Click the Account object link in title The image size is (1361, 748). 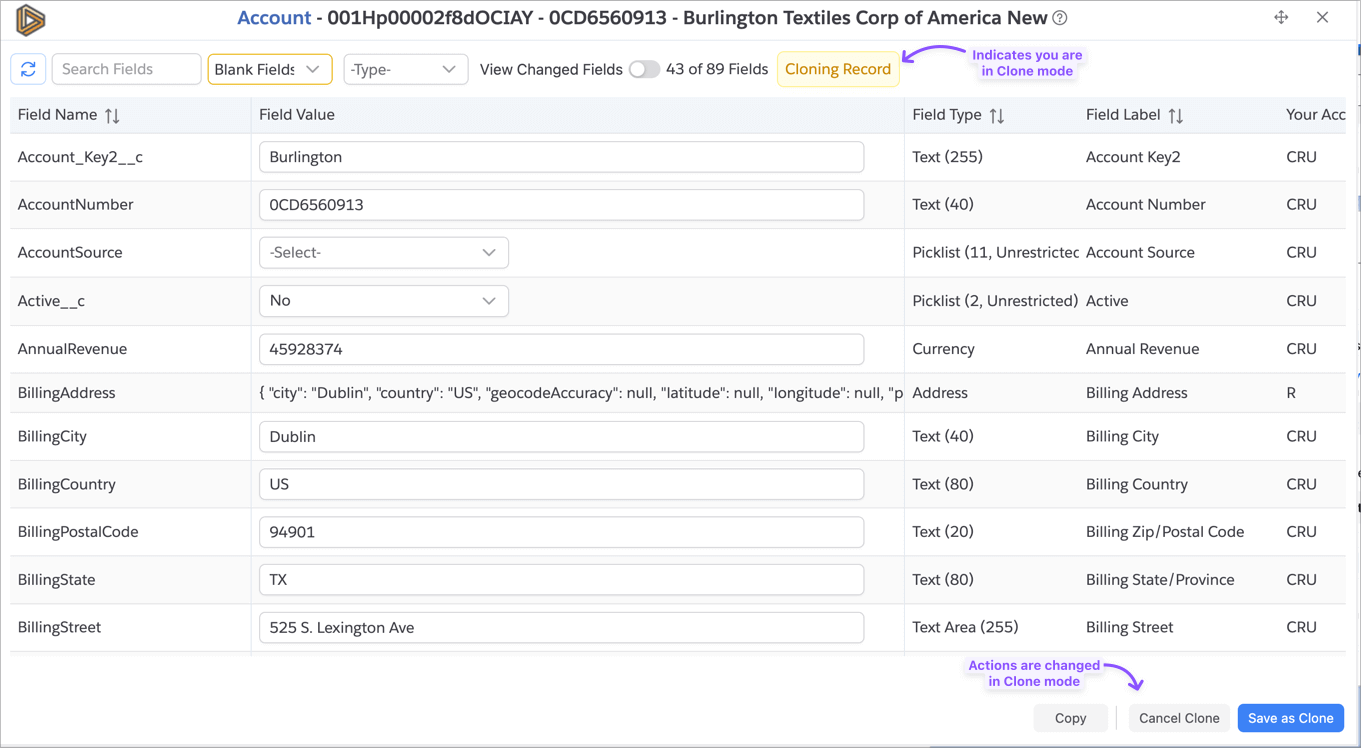274,18
